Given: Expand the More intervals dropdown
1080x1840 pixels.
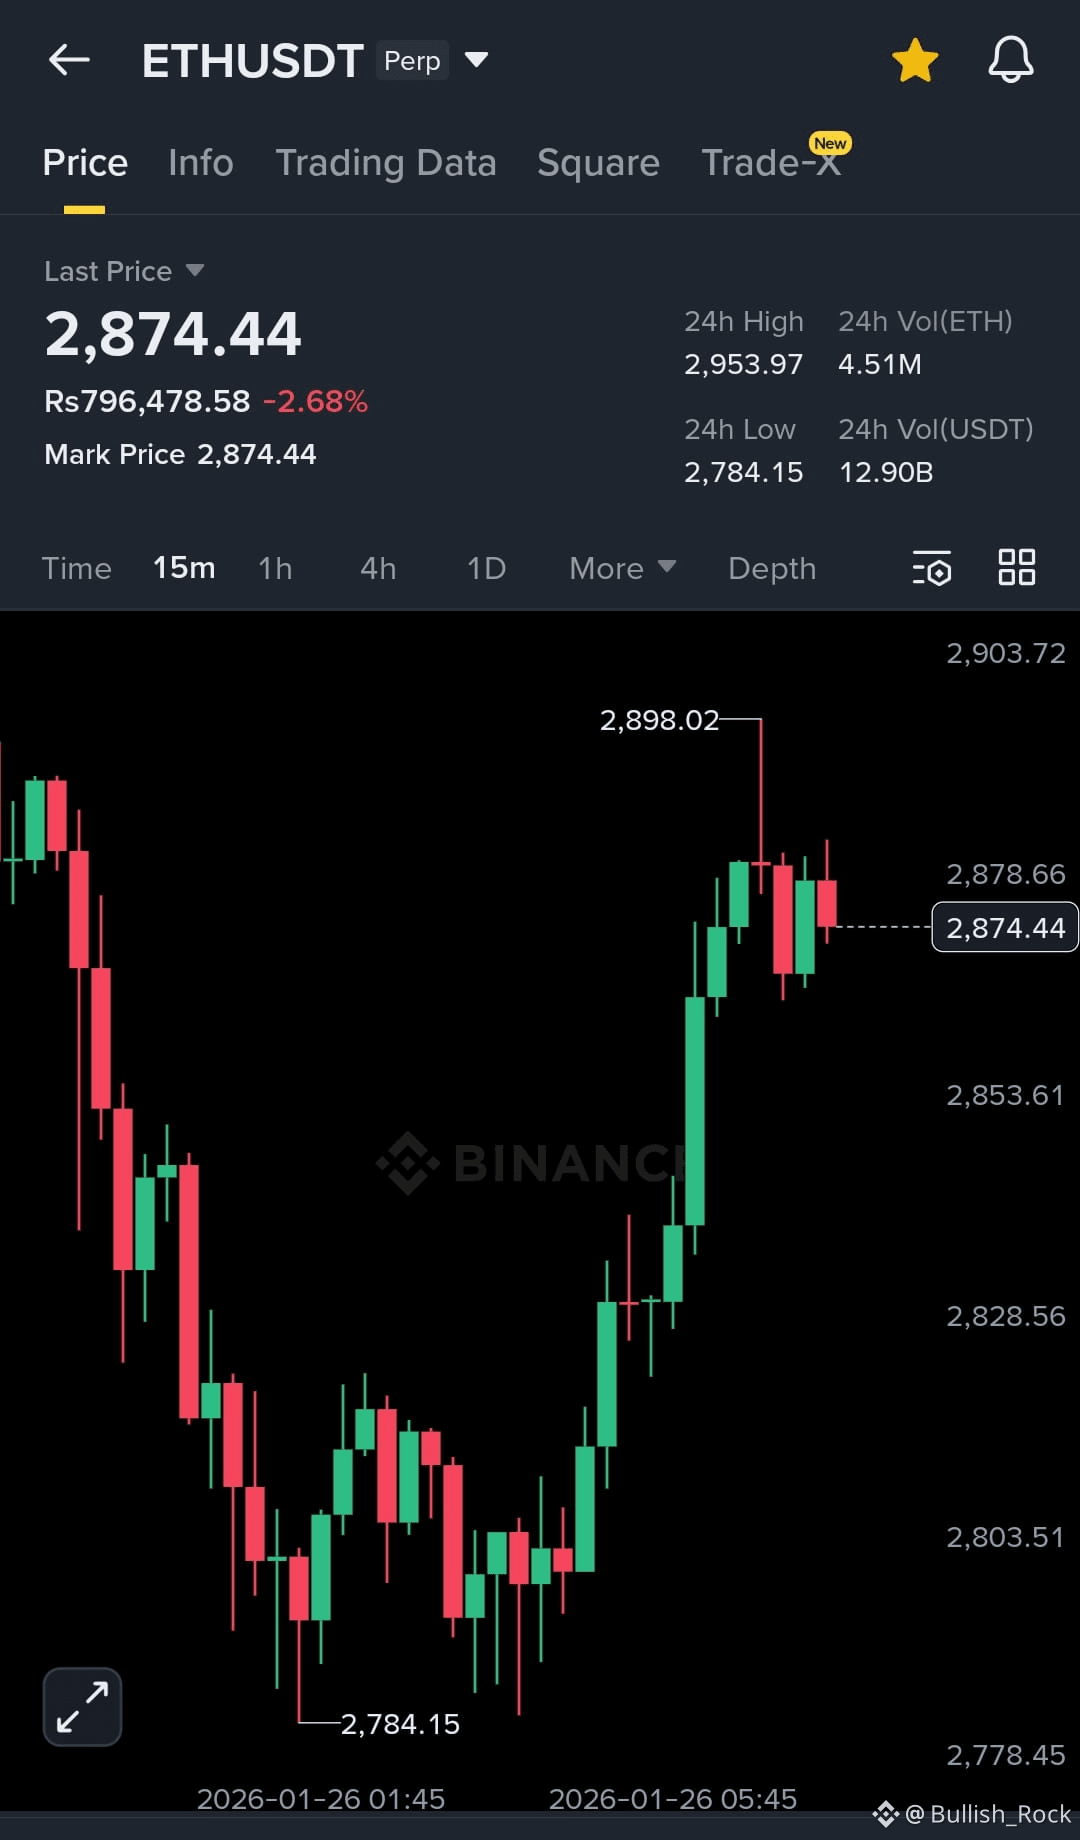Looking at the screenshot, I should tap(621, 568).
